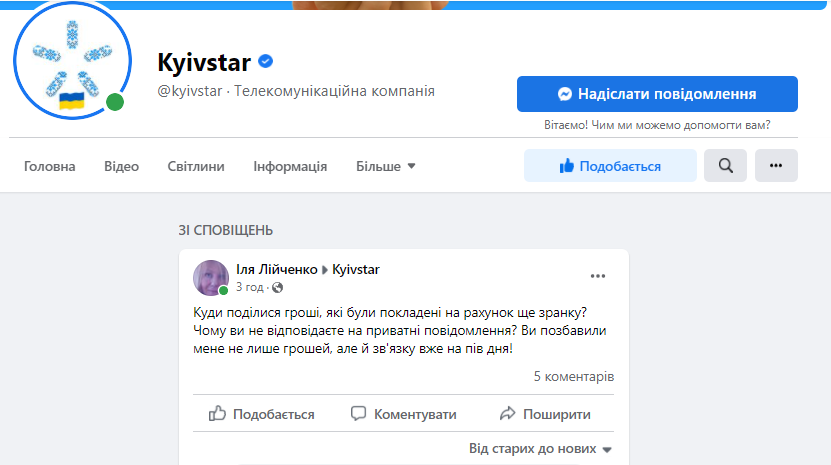Click the Kyivstar link in post header
831x465 pixels.
(x=356, y=270)
